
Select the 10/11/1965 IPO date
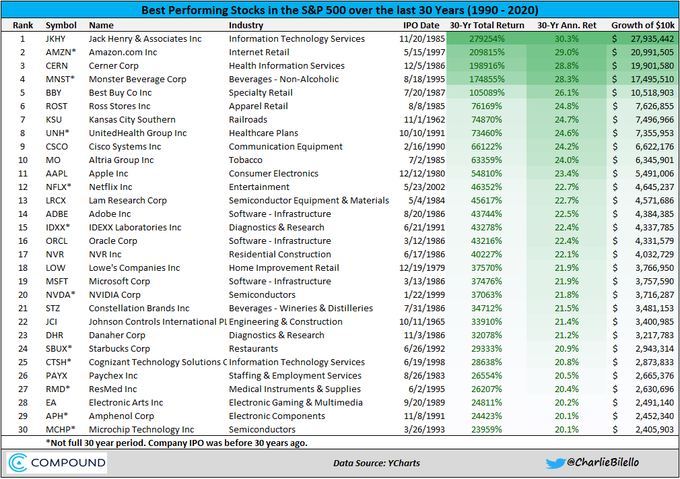pyautogui.click(x=422, y=321)
